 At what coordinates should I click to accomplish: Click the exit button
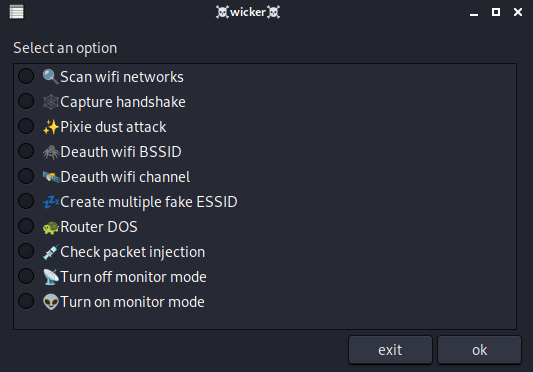coord(390,350)
